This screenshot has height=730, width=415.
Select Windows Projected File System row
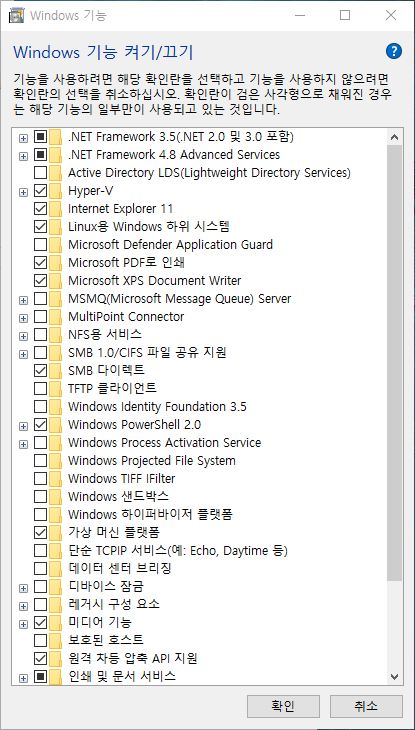(152, 460)
